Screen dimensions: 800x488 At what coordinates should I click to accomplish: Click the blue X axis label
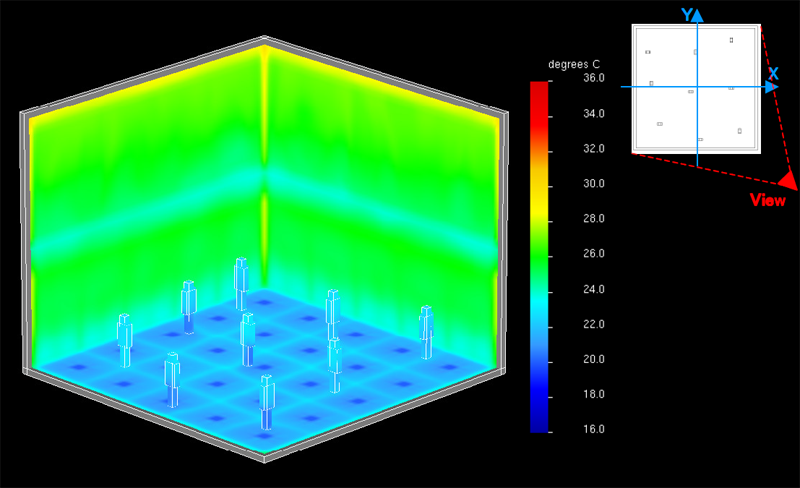[773, 74]
